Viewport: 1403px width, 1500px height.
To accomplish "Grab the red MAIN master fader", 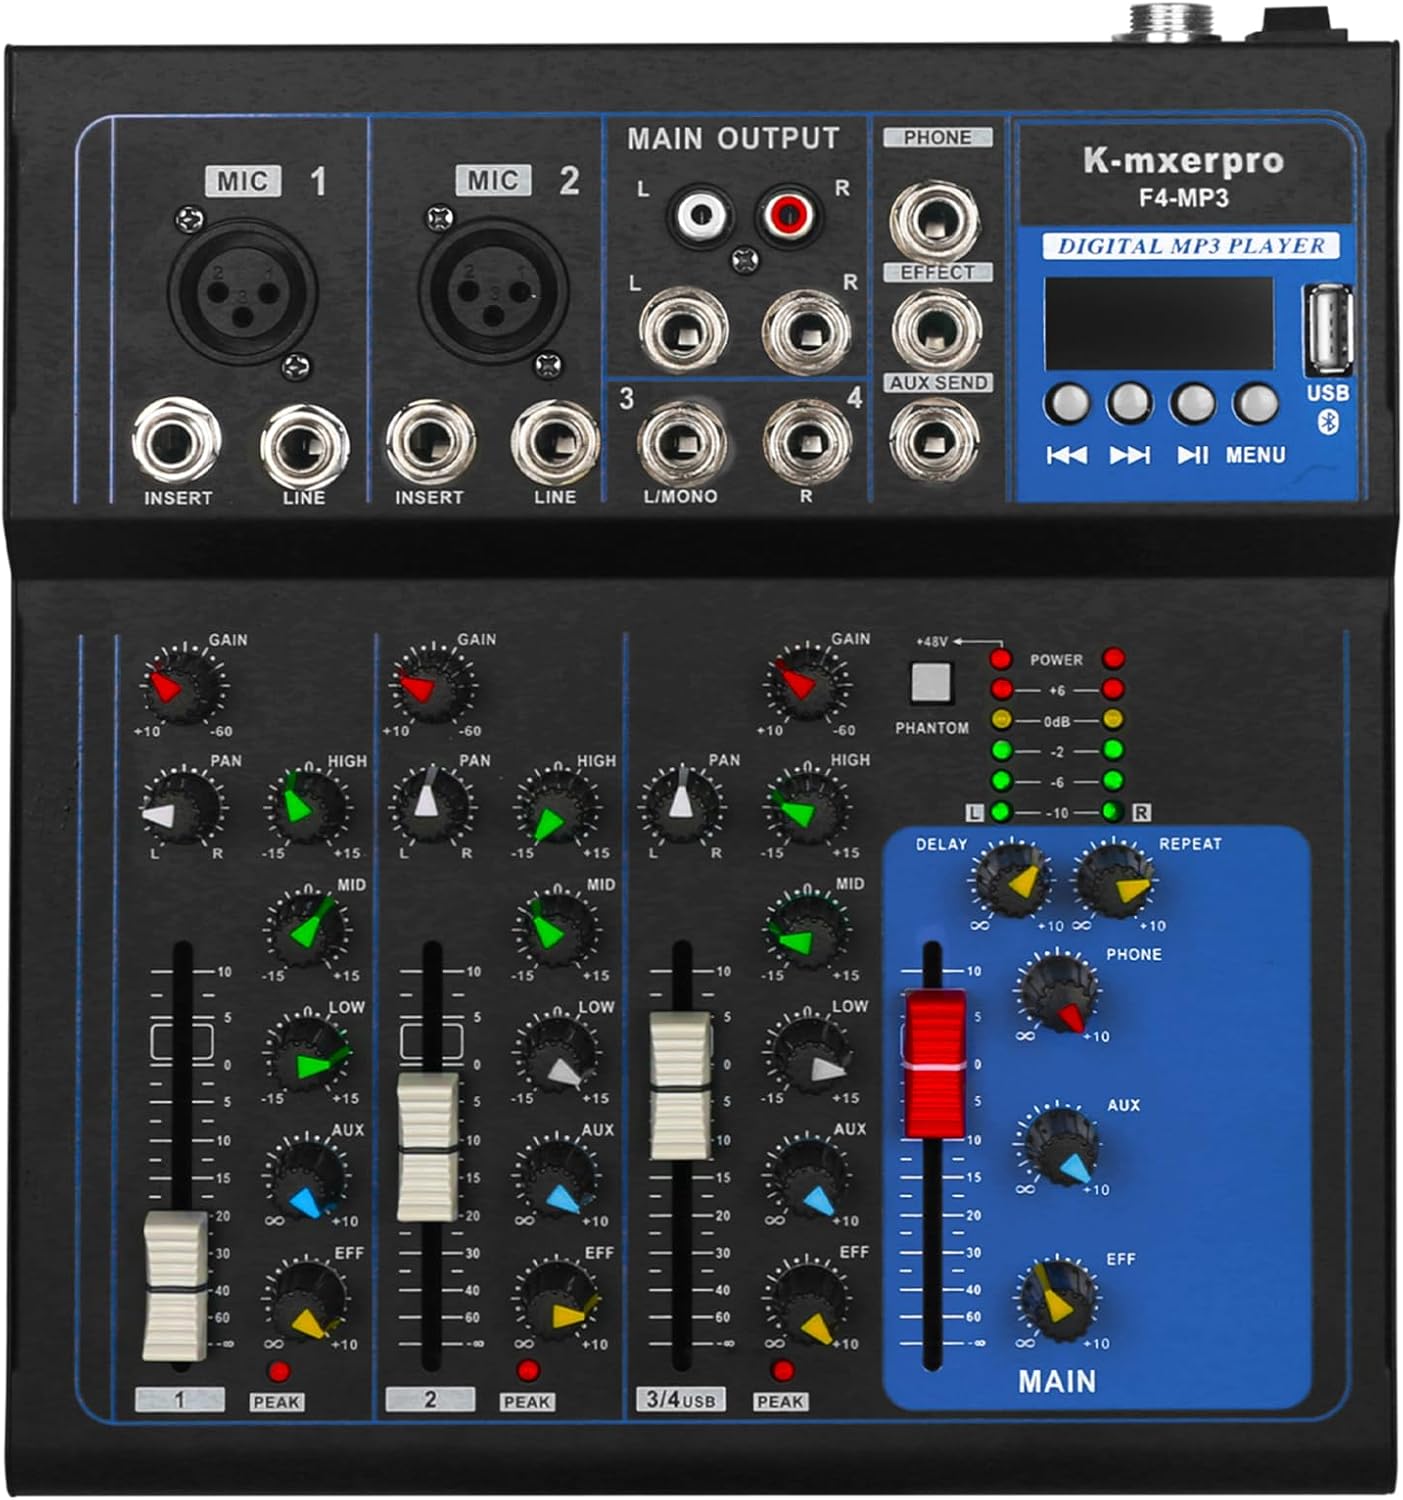I will pyautogui.click(x=935, y=1064).
